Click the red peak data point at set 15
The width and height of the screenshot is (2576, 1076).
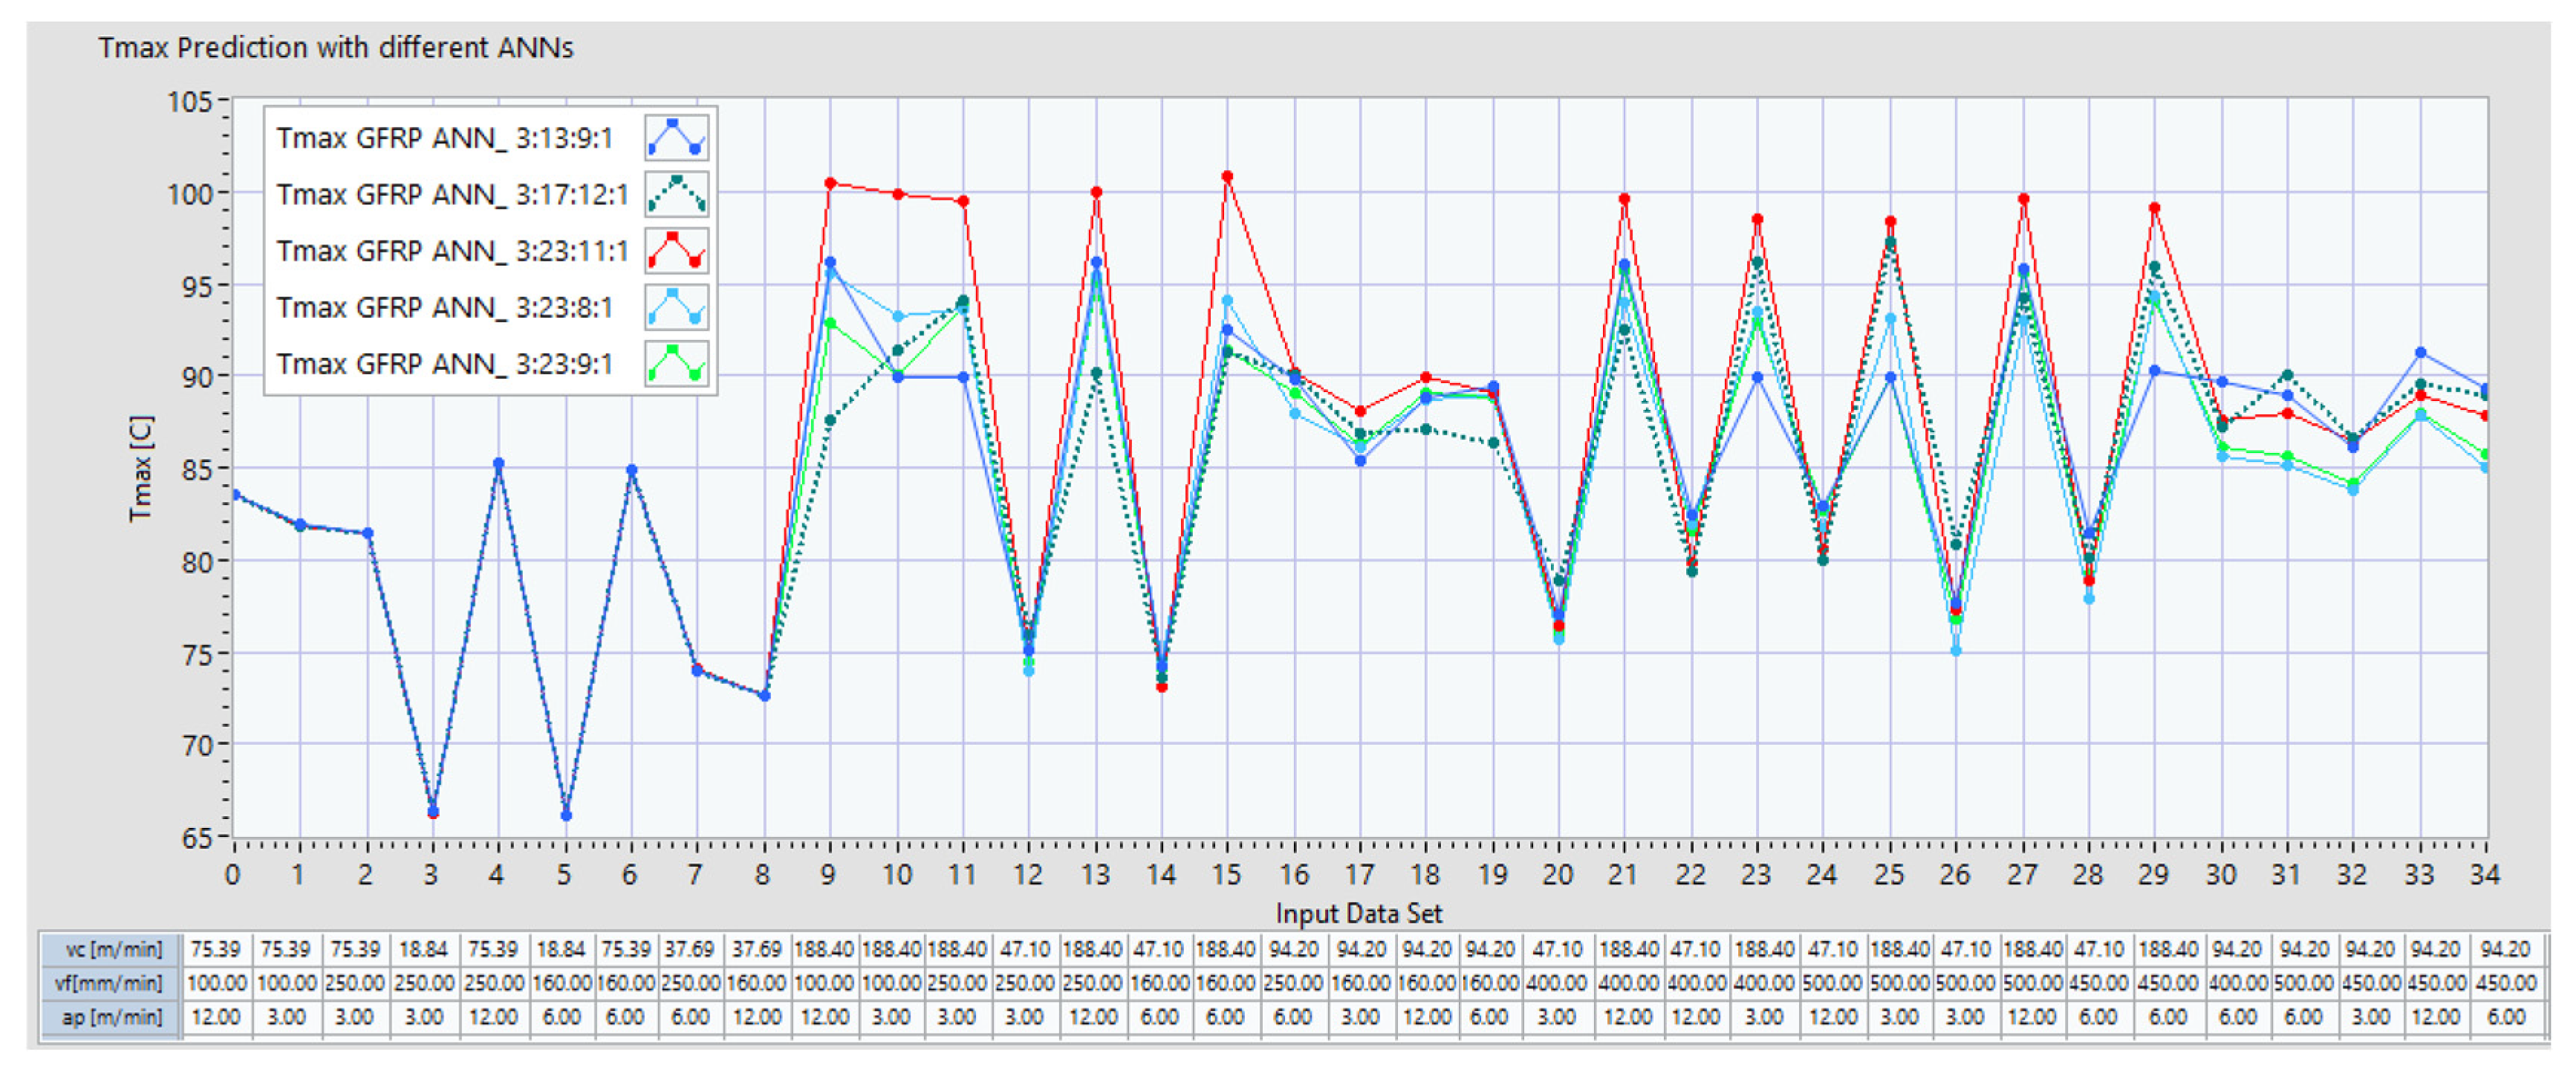tap(1227, 177)
